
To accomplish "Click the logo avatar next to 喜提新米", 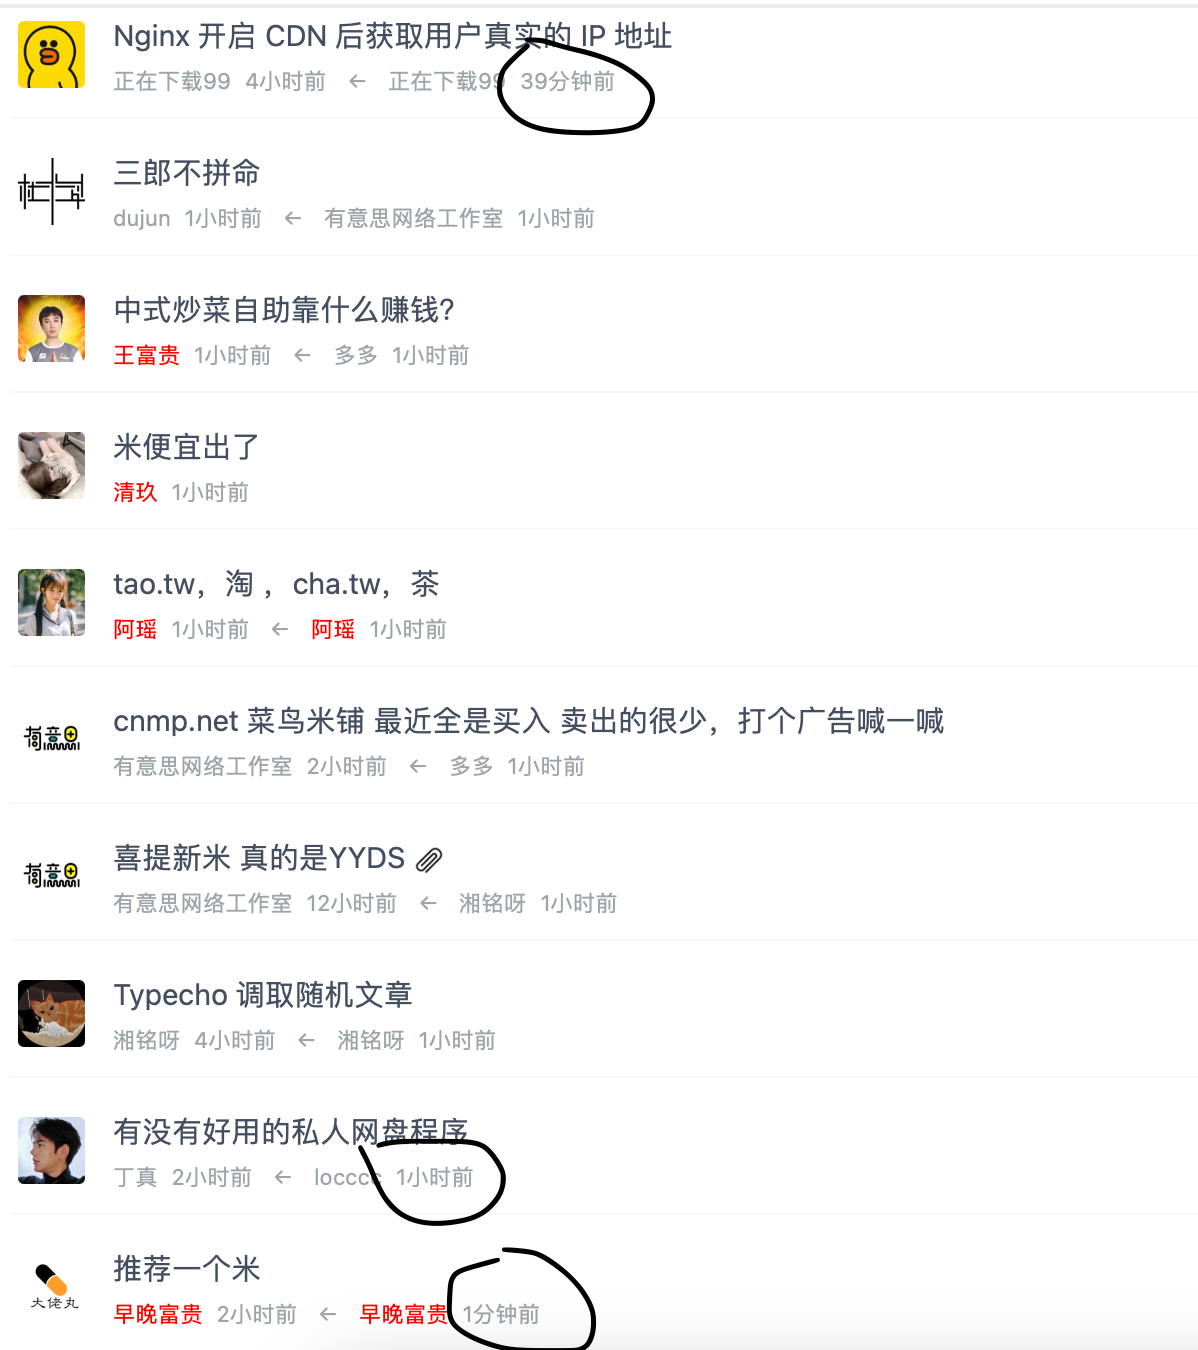I will click(51, 876).
